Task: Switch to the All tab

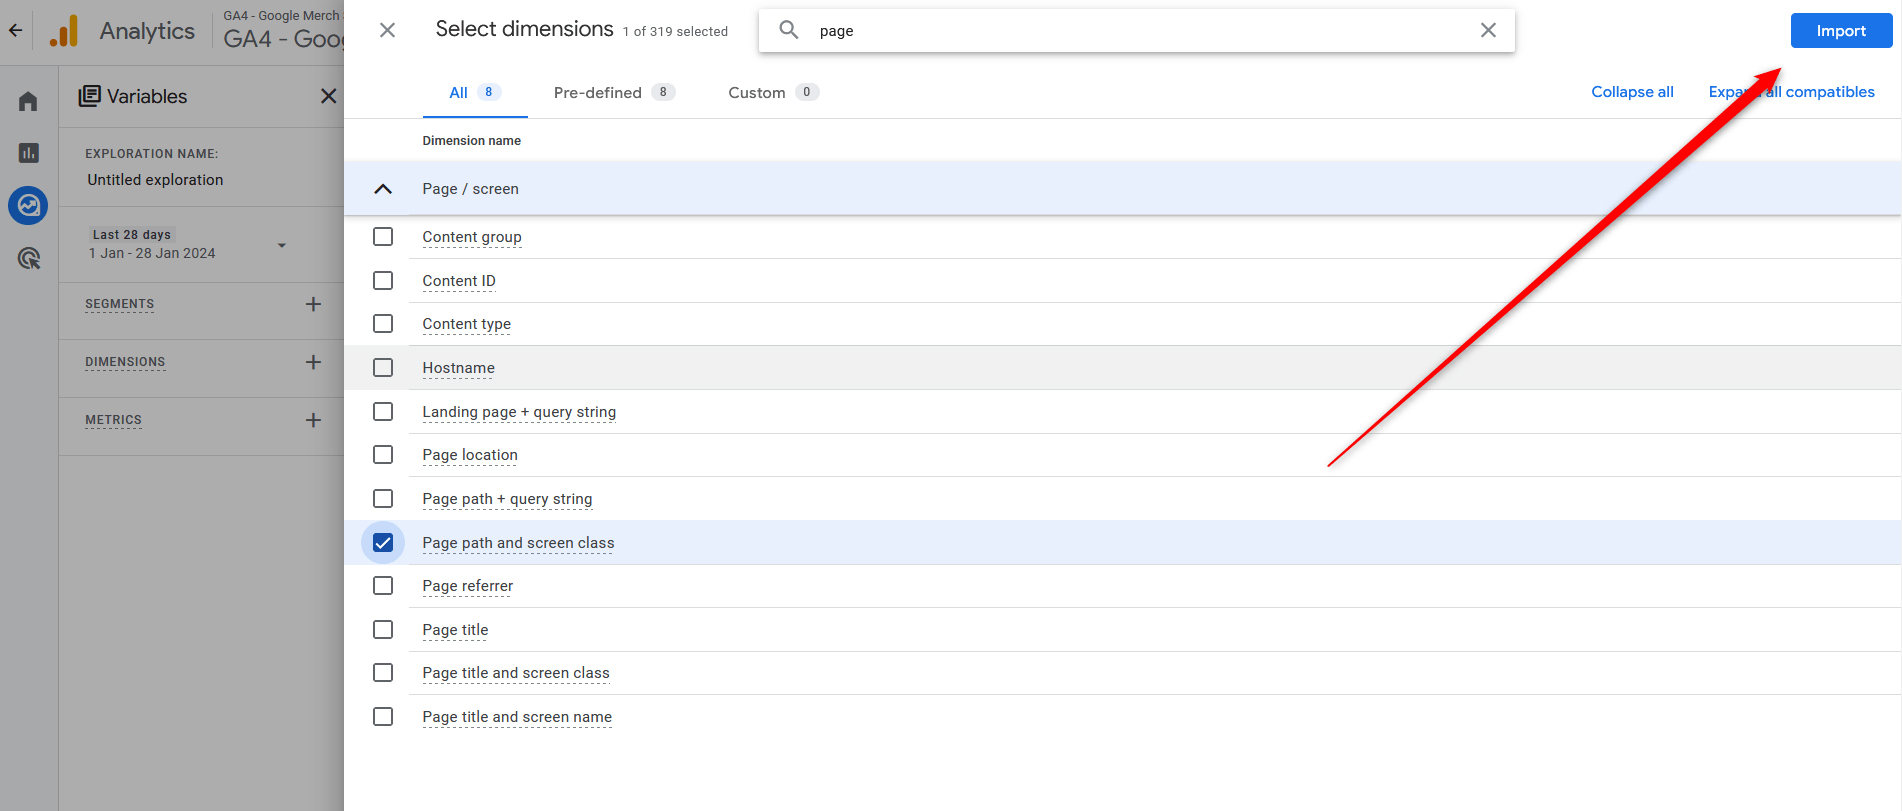Action: point(475,92)
